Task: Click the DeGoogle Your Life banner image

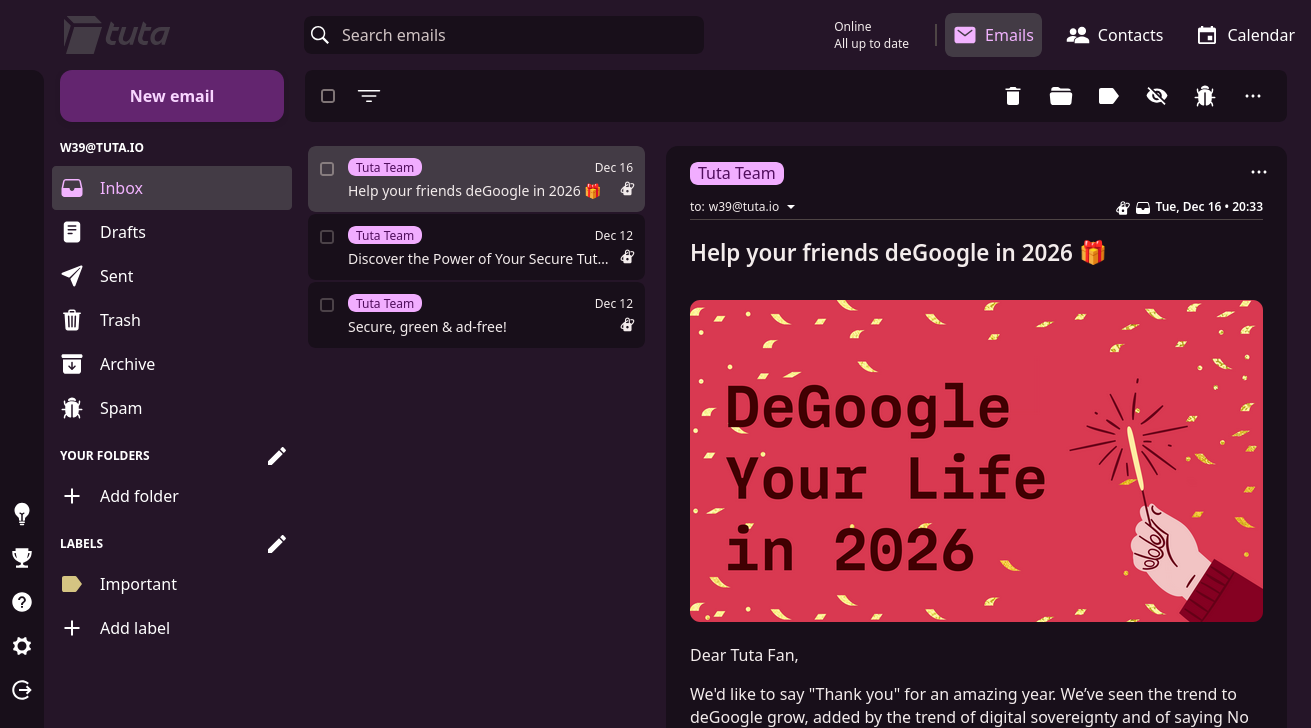Action: tap(976, 461)
